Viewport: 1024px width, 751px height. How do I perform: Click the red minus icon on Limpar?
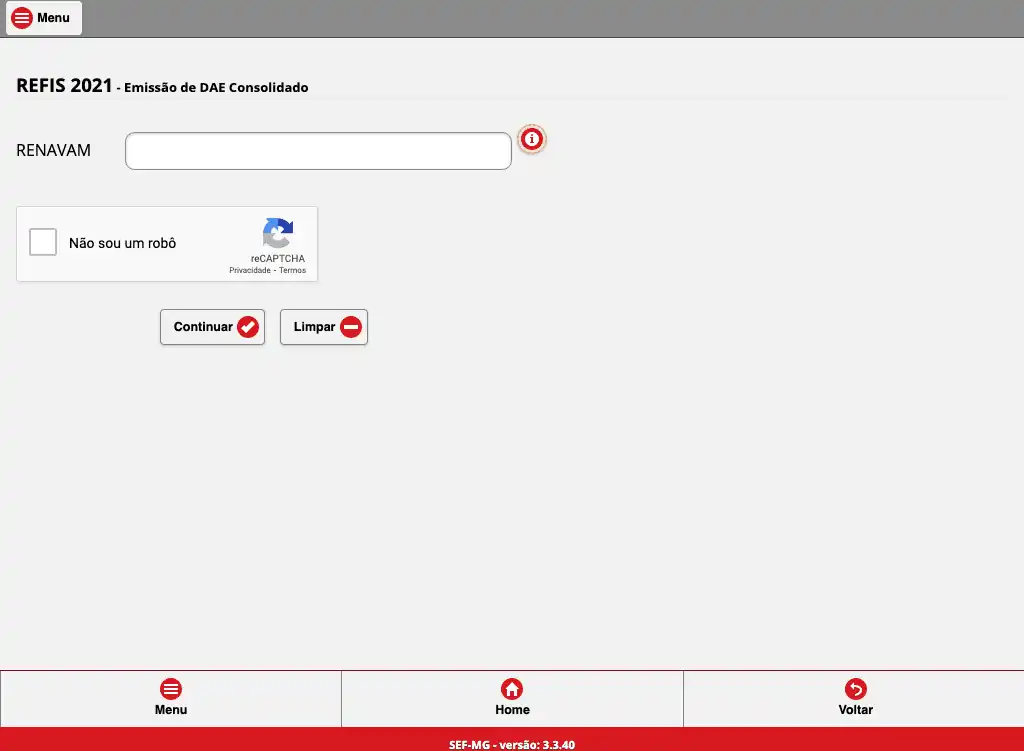[351, 327]
